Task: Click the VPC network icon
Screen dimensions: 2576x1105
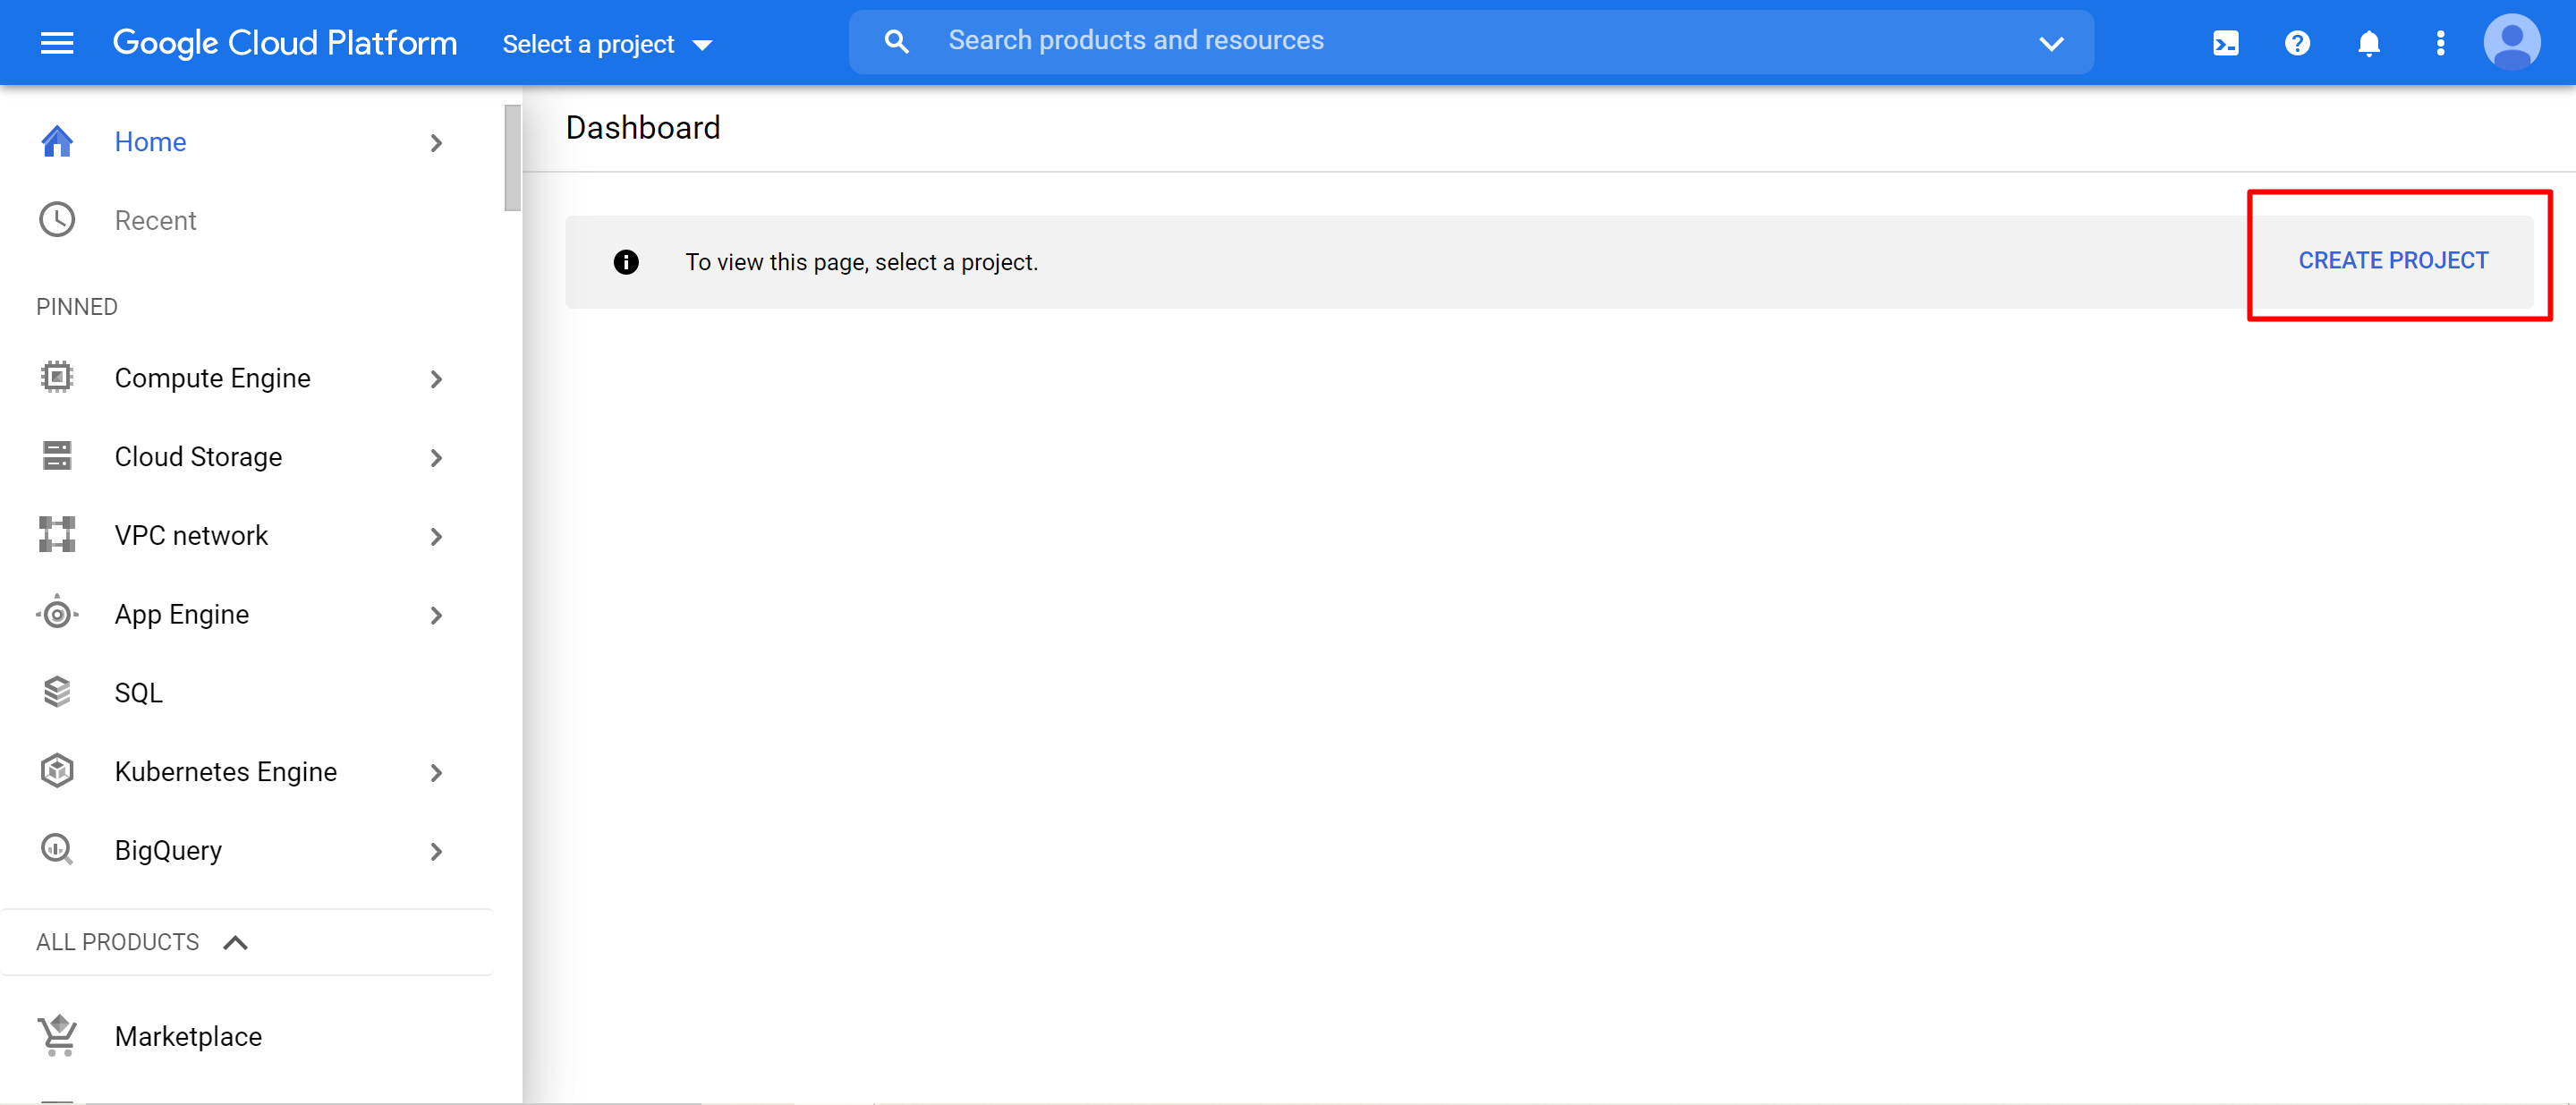Action: click(x=57, y=535)
